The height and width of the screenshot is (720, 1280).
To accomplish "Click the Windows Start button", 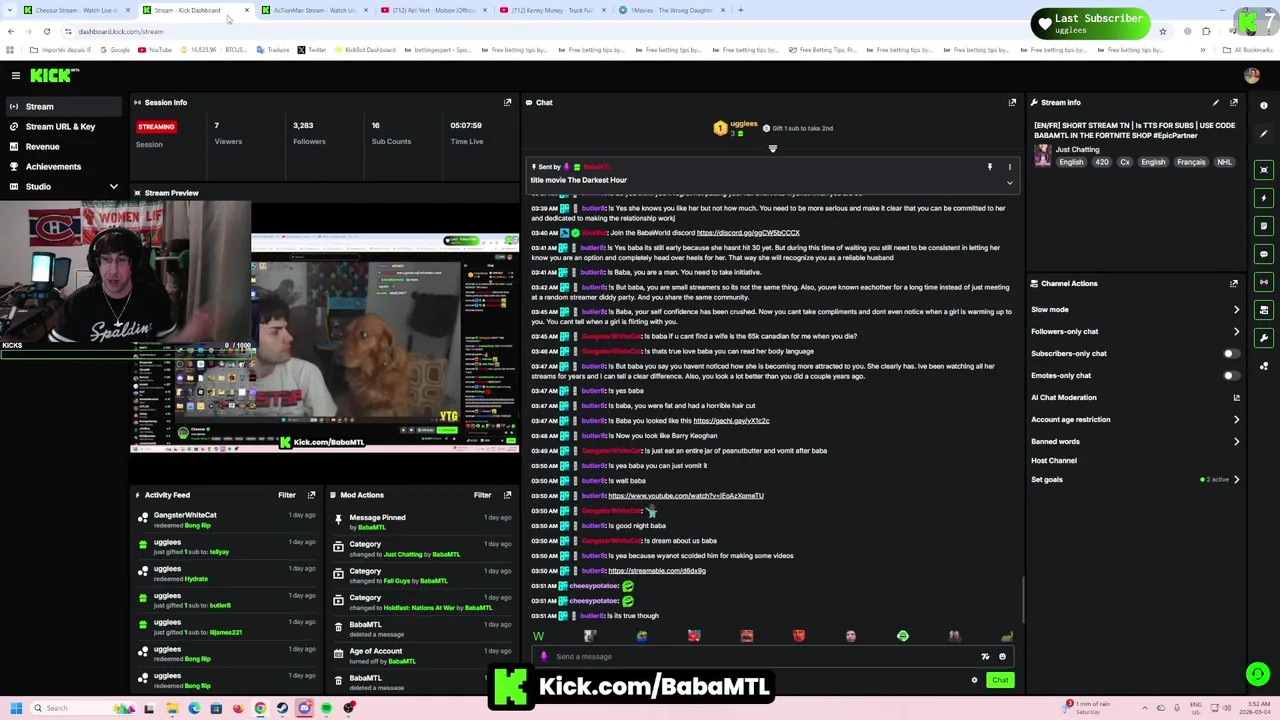I will coord(15,708).
